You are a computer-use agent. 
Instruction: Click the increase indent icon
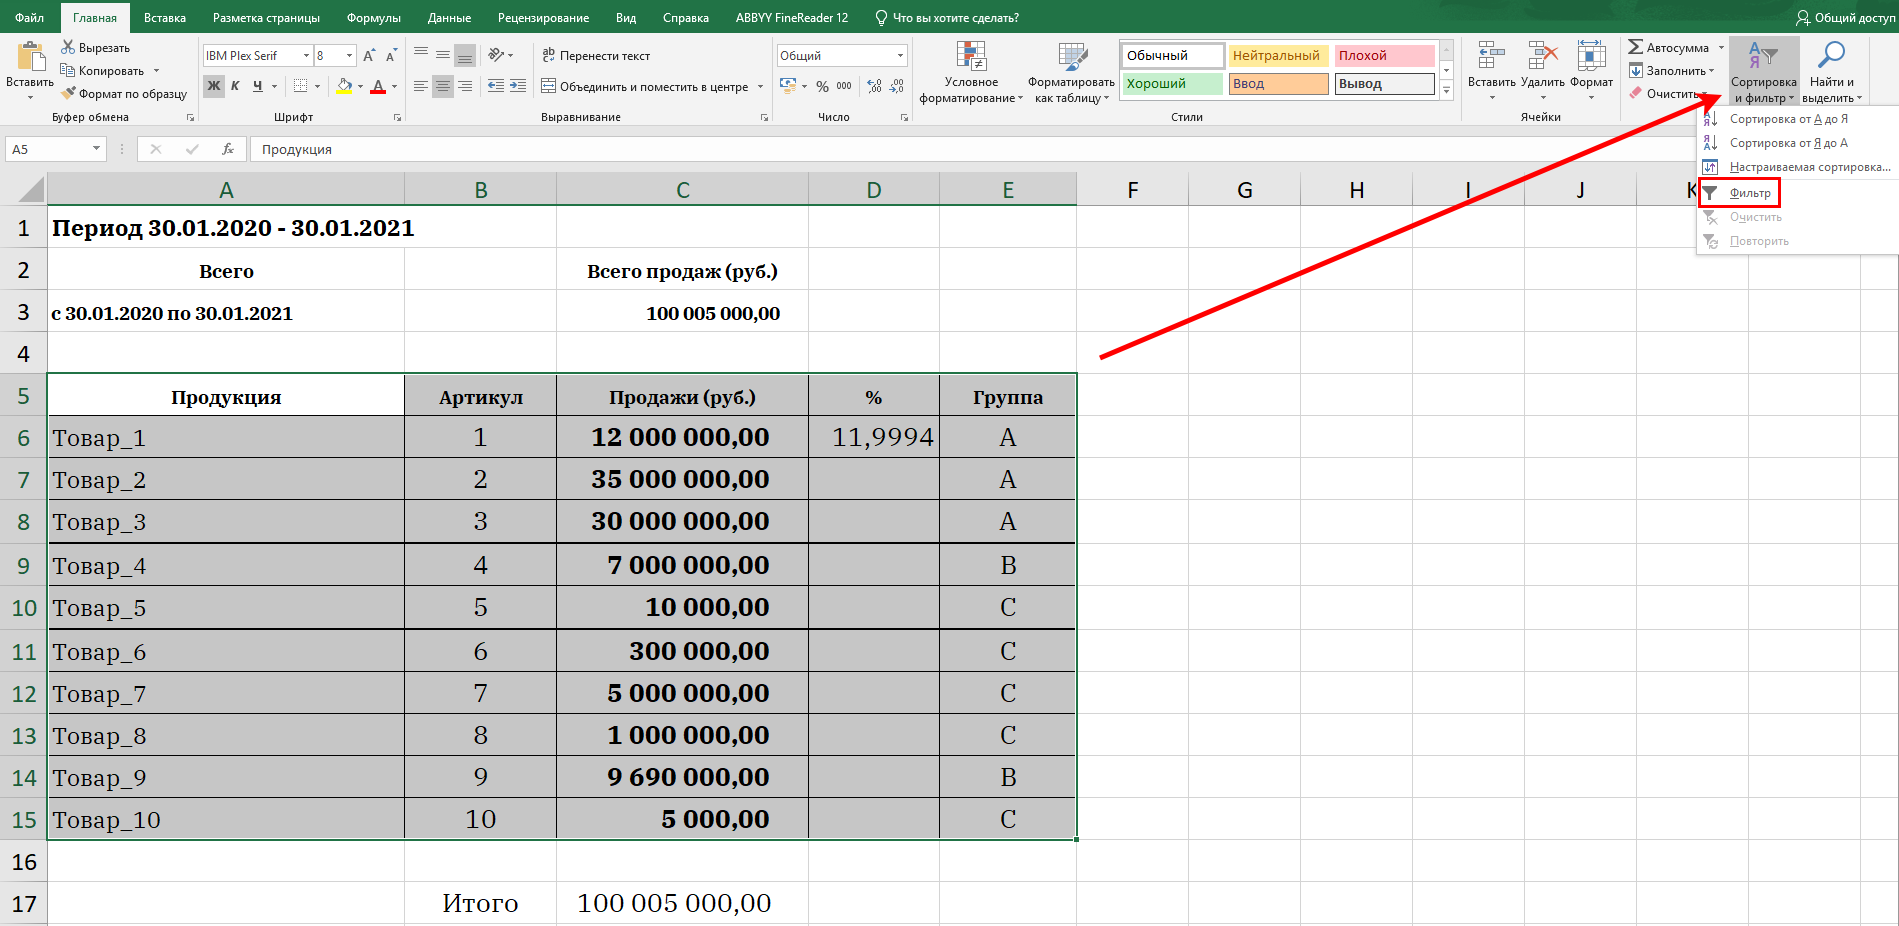(x=517, y=87)
